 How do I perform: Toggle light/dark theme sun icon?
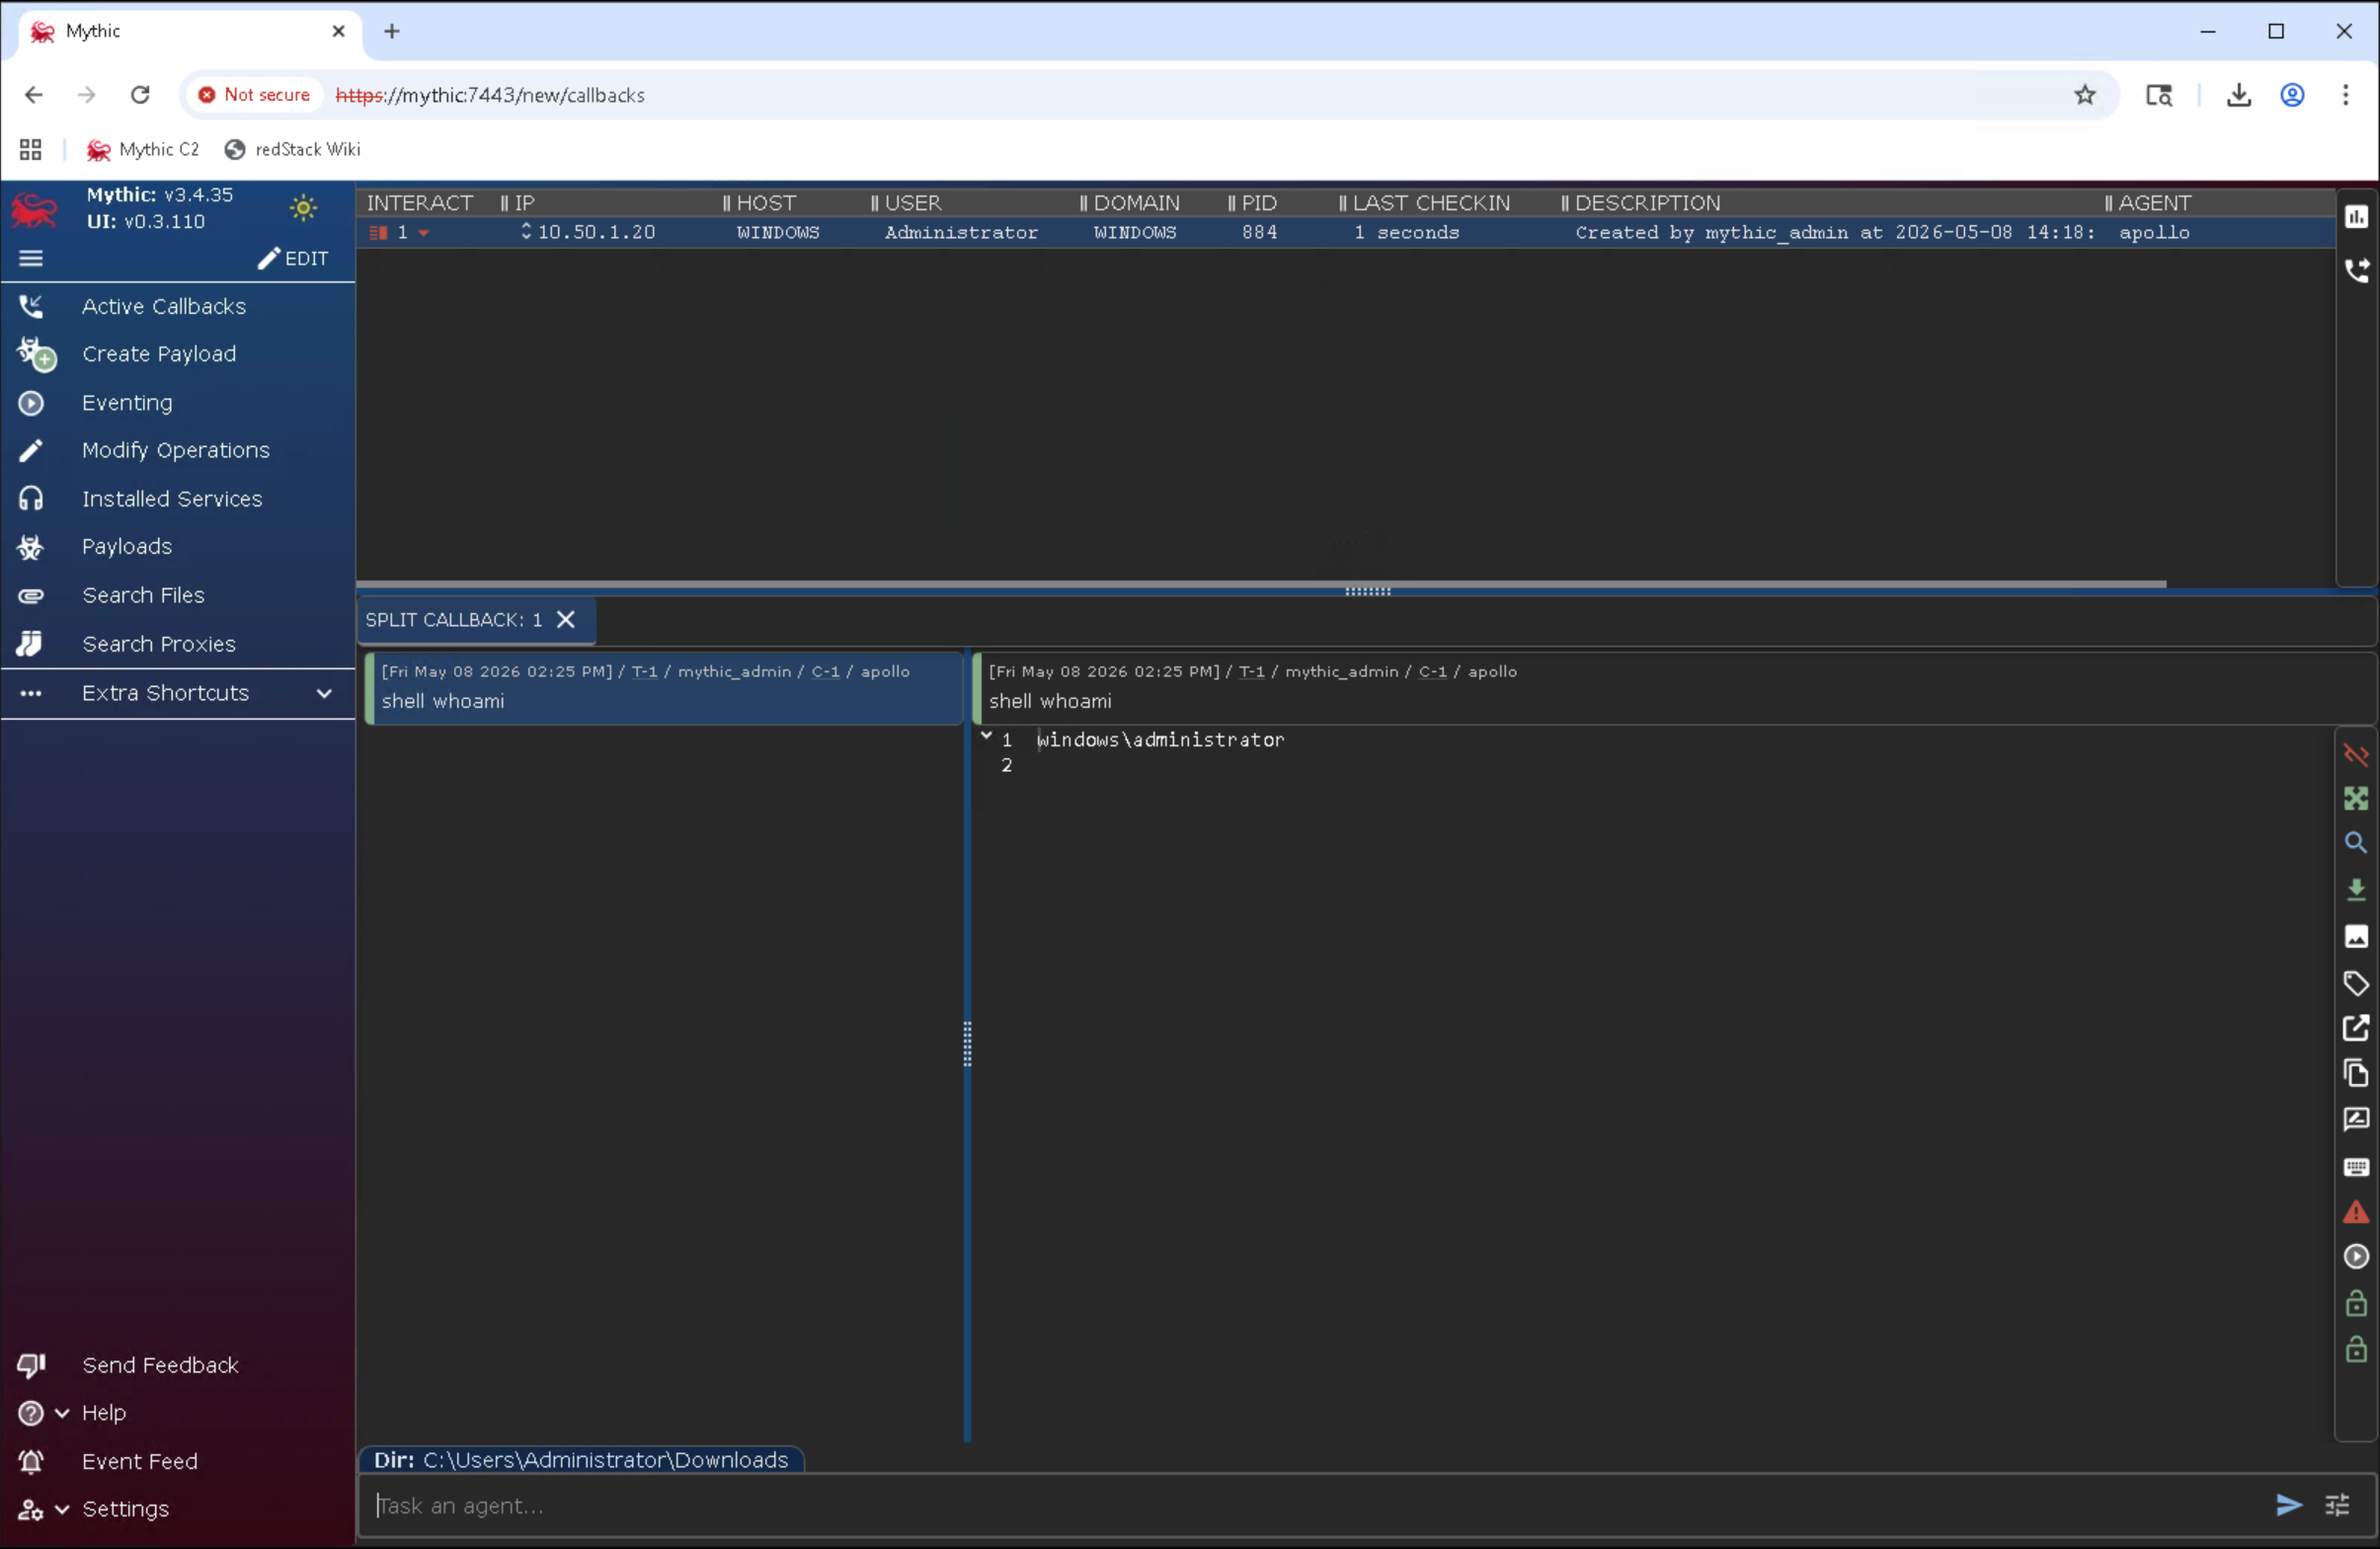click(303, 208)
